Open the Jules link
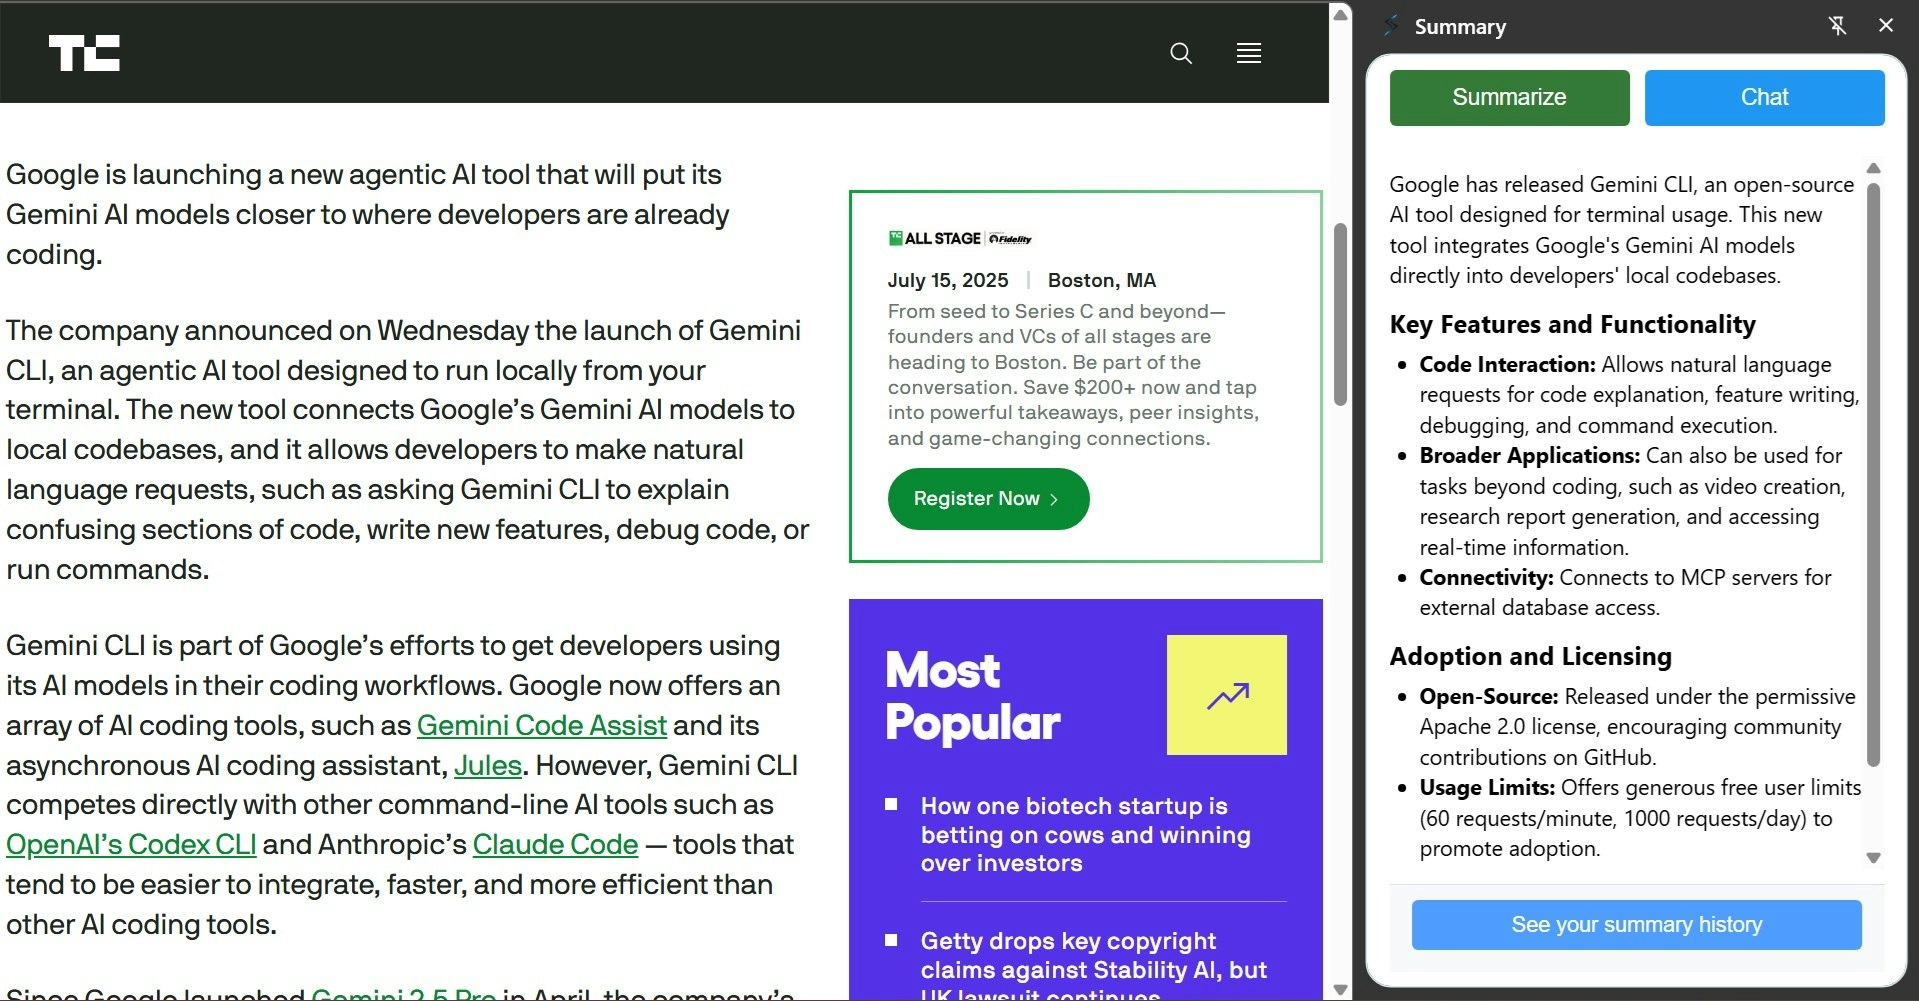 (488, 765)
